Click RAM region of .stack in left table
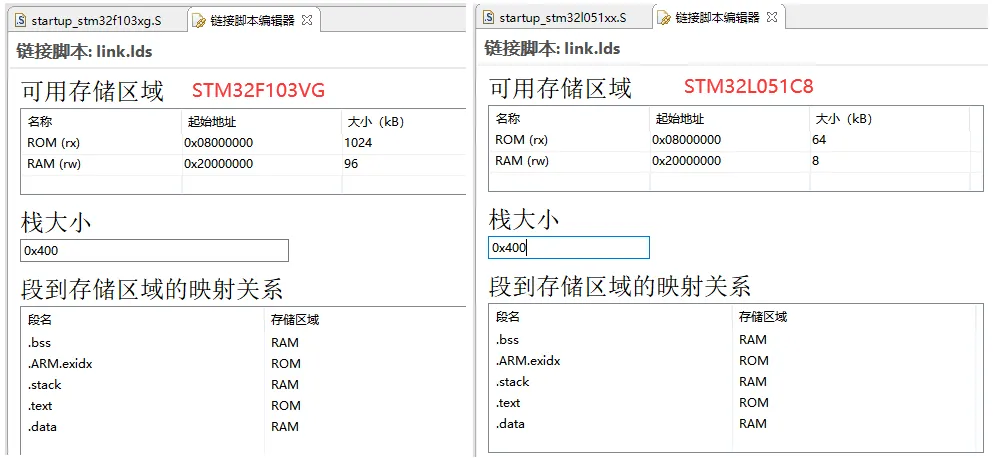993x458 pixels. pyautogui.click(x=285, y=385)
